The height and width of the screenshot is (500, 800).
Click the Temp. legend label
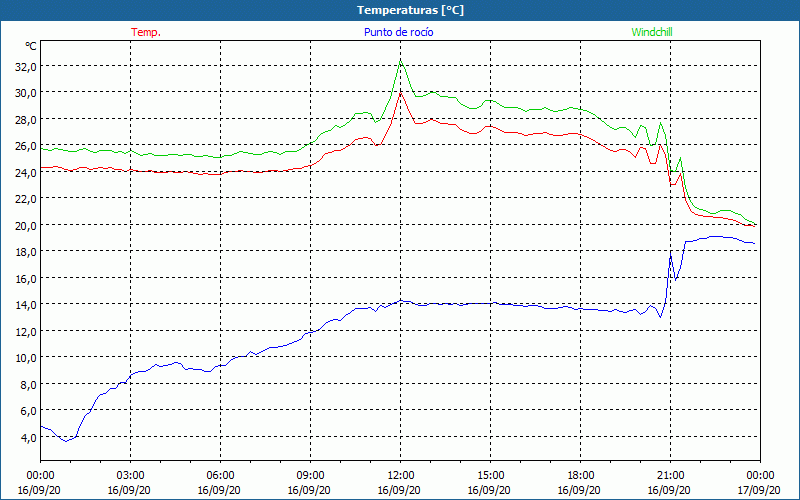click(146, 32)
